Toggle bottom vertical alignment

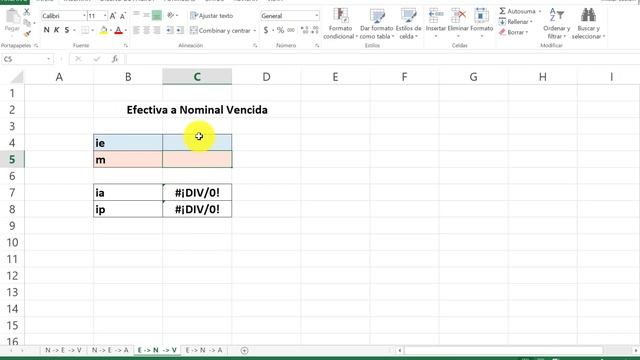click(x=157, y=16)
